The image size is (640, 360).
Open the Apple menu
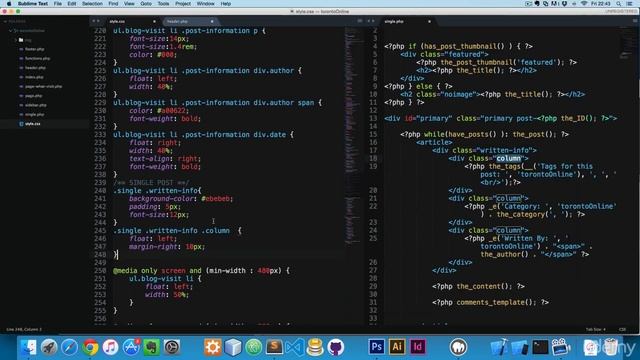[x=9, y=4]
